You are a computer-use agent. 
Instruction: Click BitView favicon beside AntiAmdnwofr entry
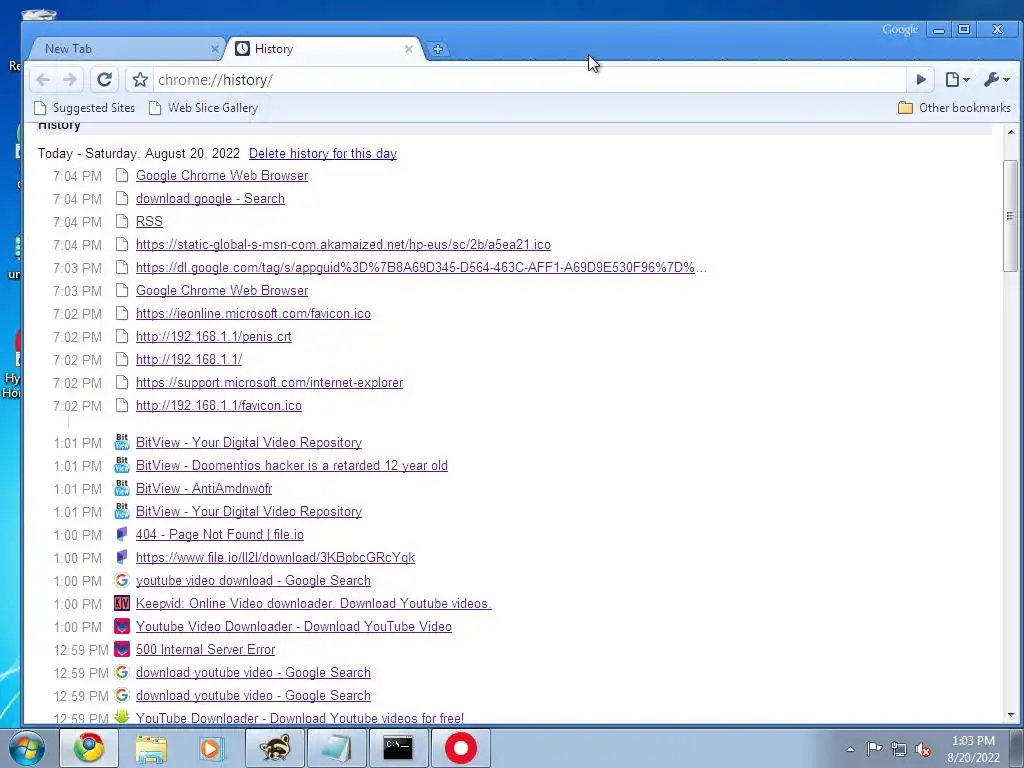click(x=121, y=488)
